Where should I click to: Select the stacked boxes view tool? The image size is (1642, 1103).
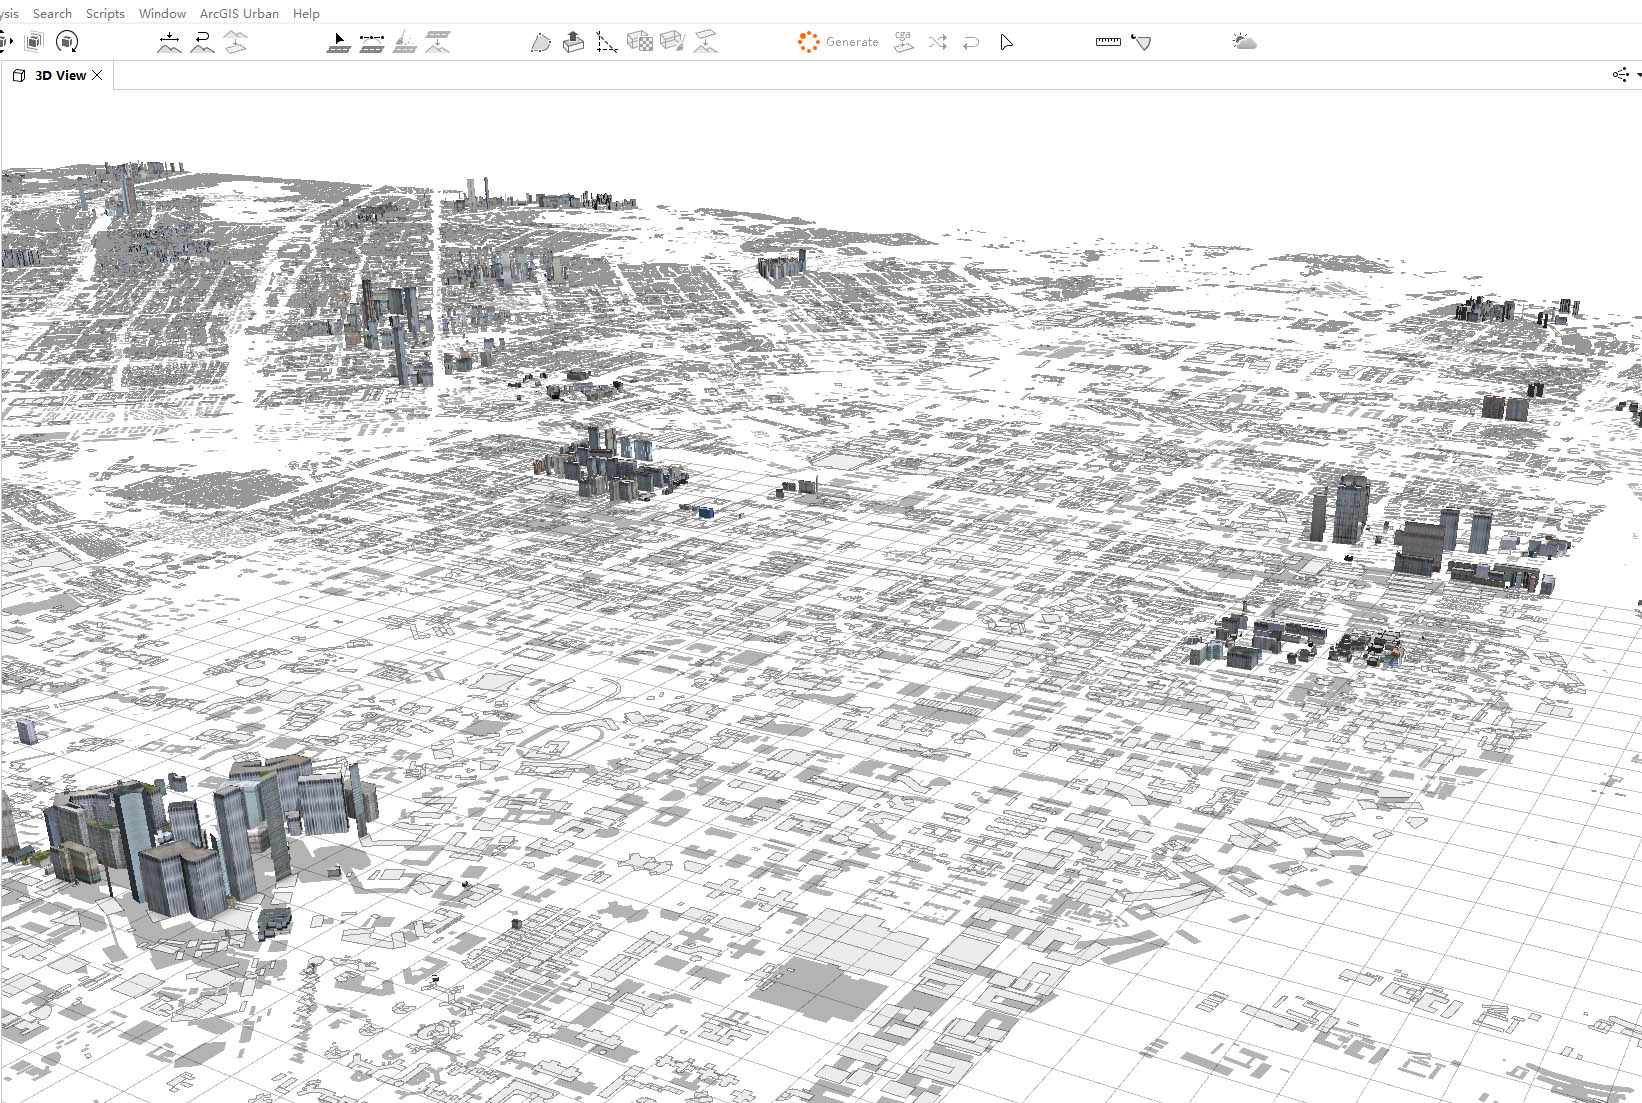(x=34, y=42)
